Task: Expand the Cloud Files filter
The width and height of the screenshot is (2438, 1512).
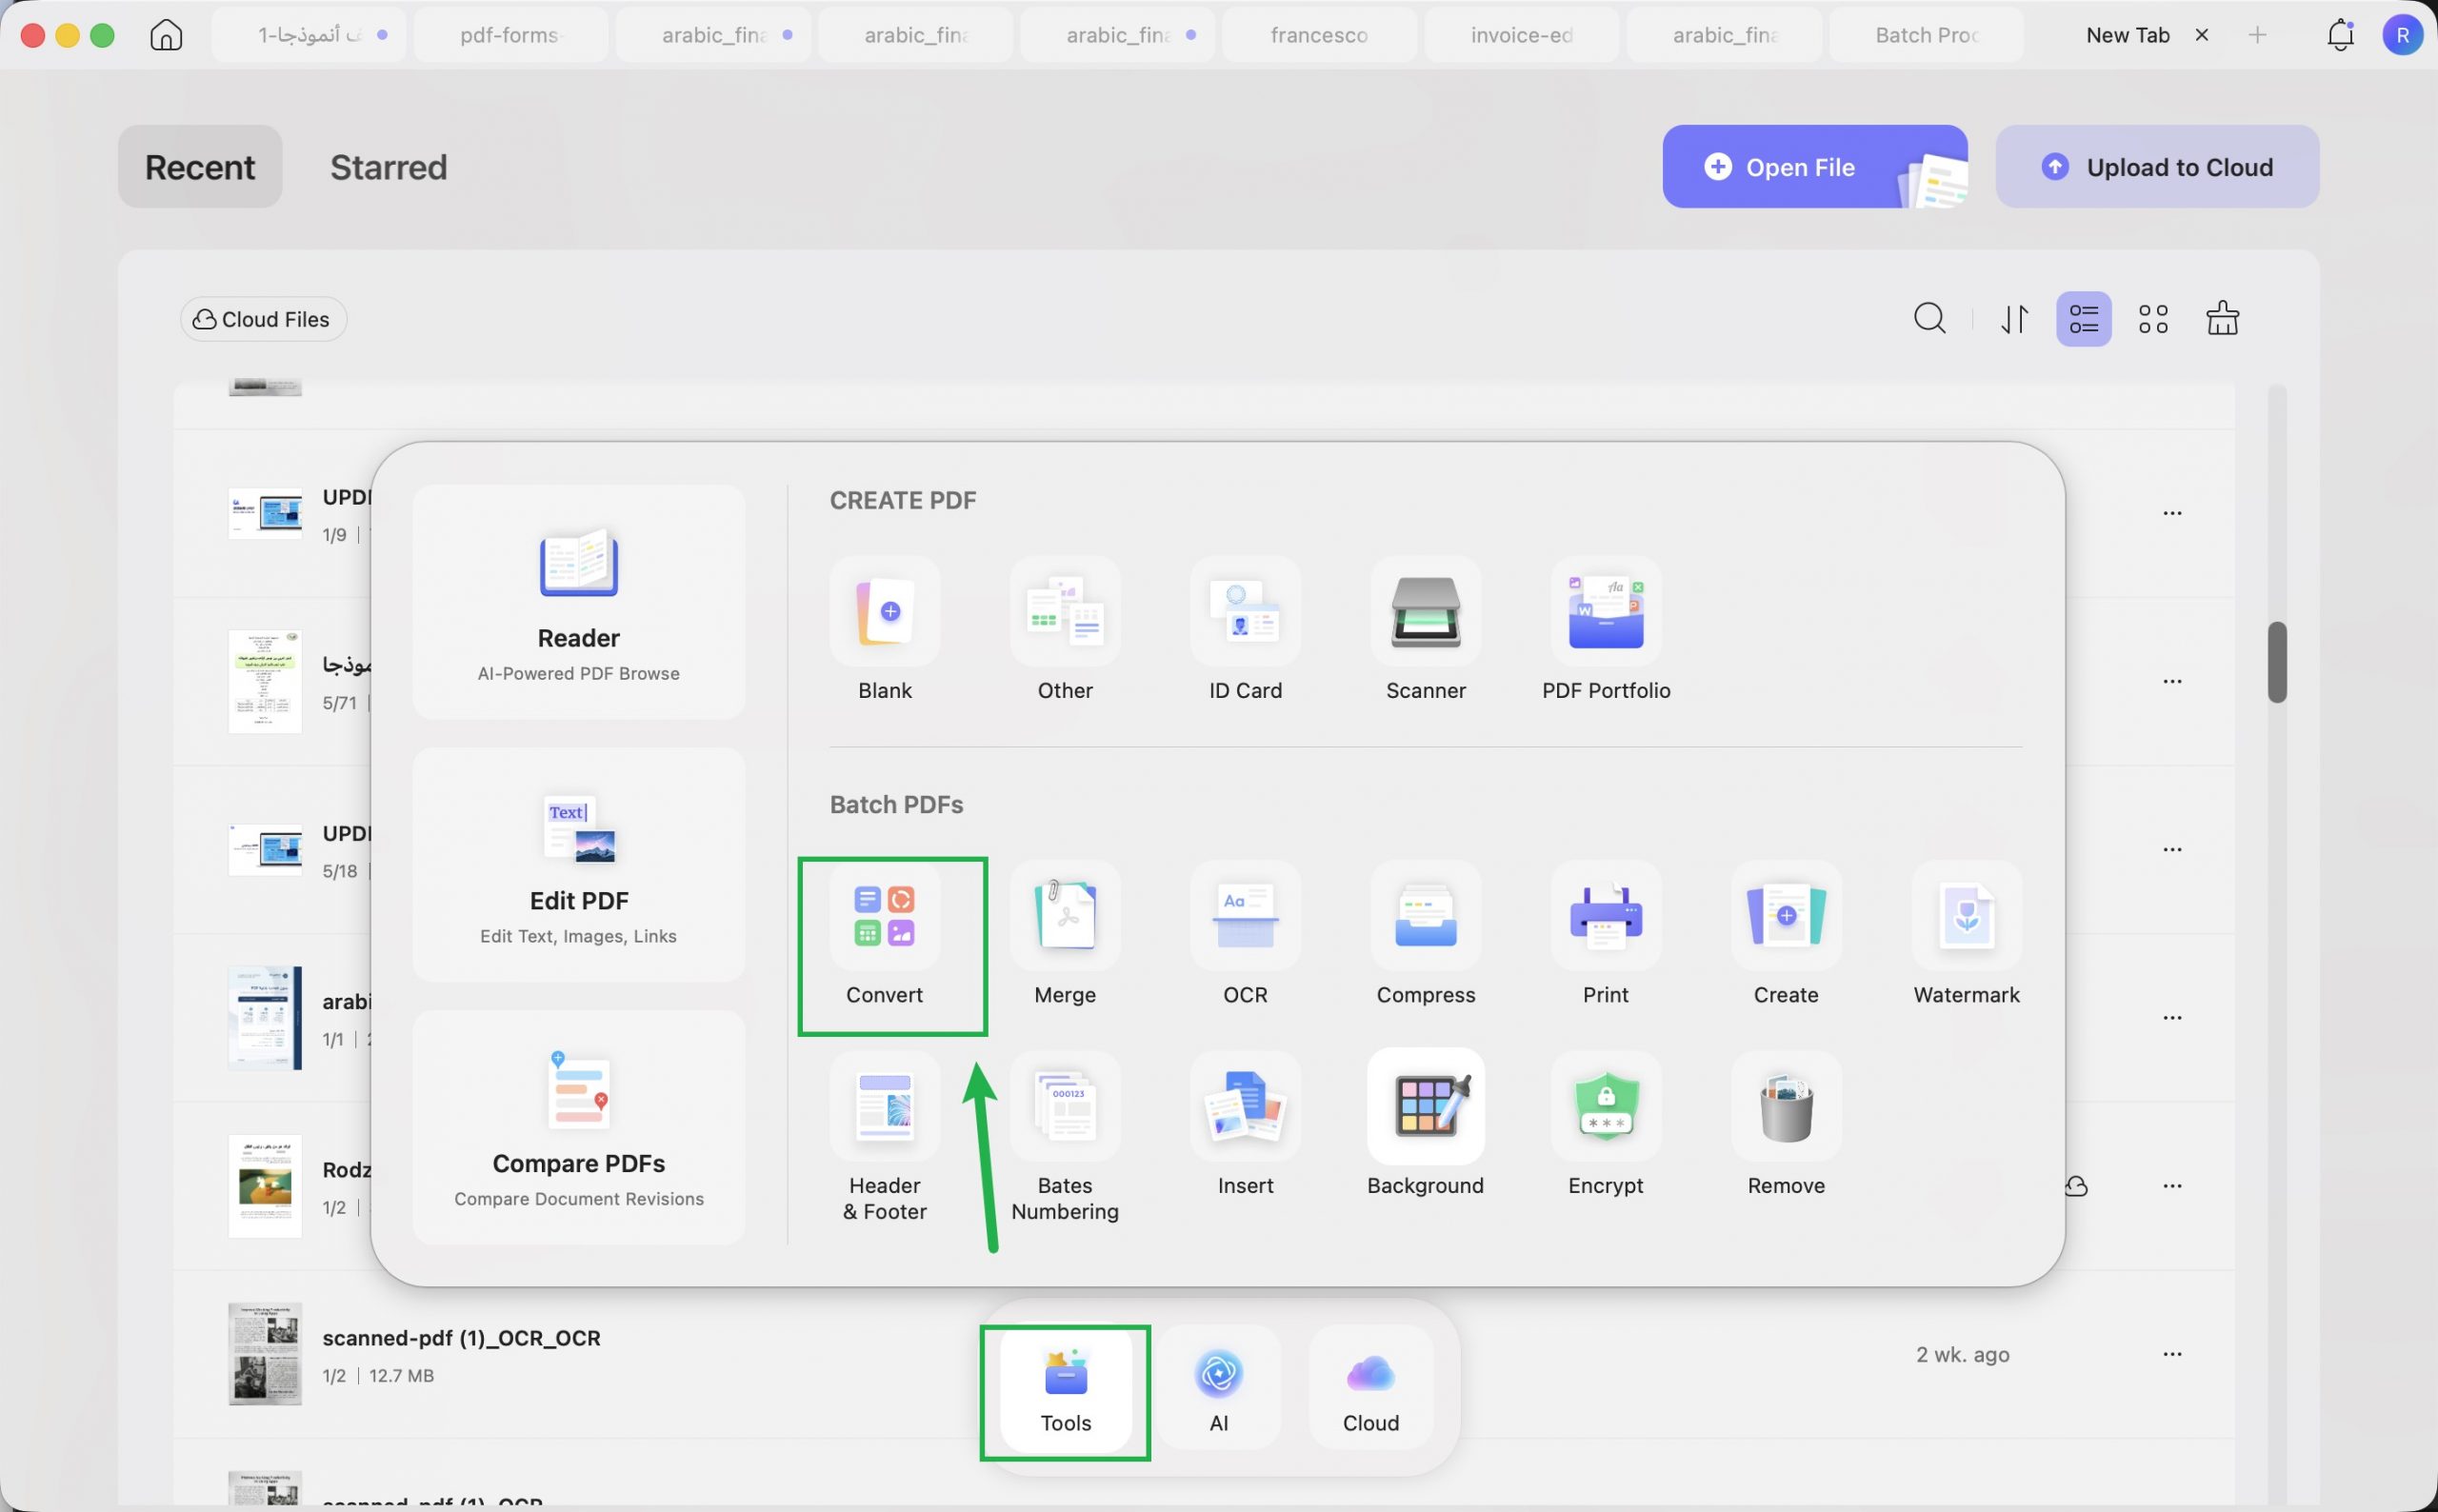Action: pos(263,319)
